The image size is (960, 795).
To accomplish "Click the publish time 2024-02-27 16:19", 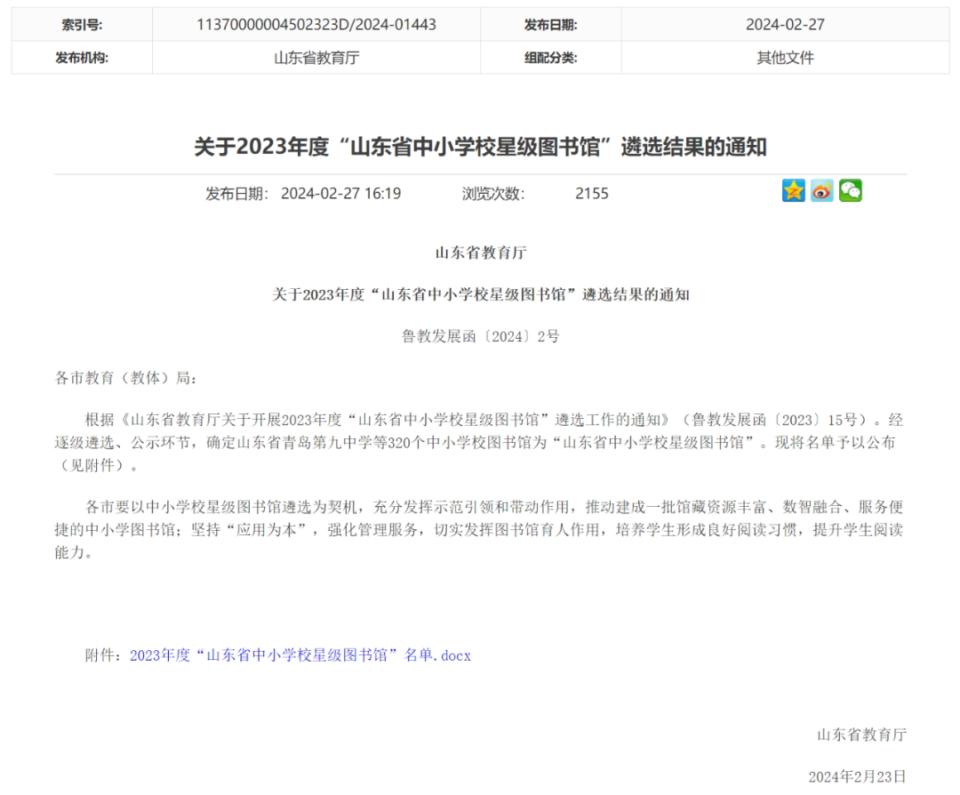I will coord(341,194).
